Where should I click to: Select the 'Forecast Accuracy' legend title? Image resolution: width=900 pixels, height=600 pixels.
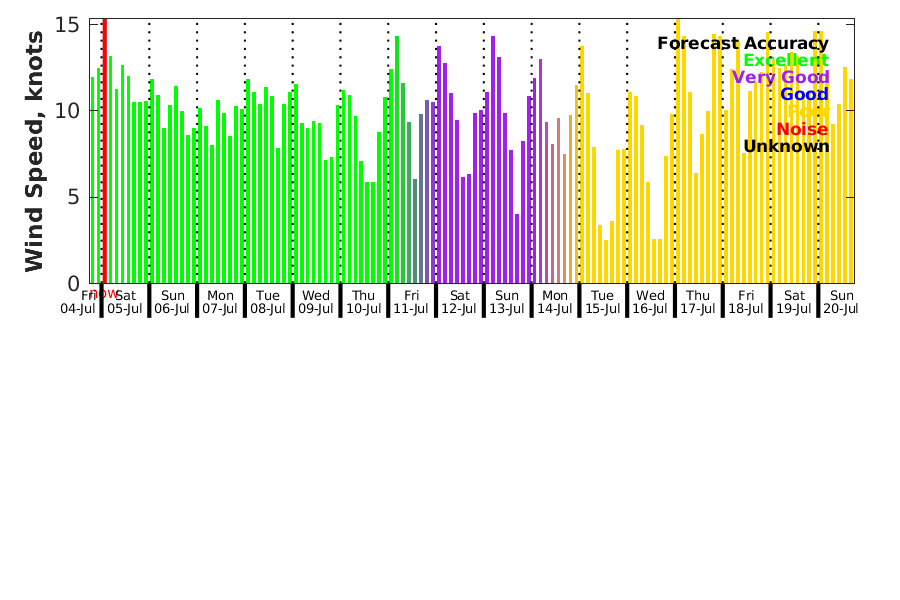(743, 44)
